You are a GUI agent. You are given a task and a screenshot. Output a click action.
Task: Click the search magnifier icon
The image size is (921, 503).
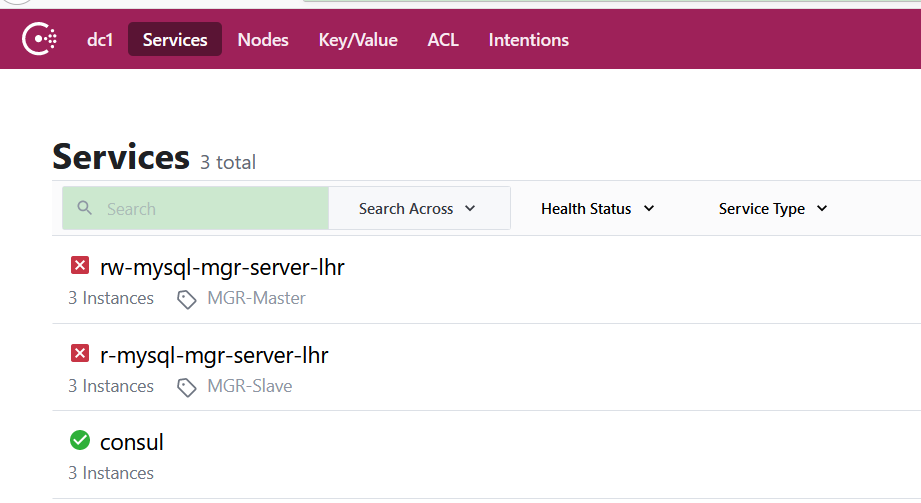(x=84, y=209)
